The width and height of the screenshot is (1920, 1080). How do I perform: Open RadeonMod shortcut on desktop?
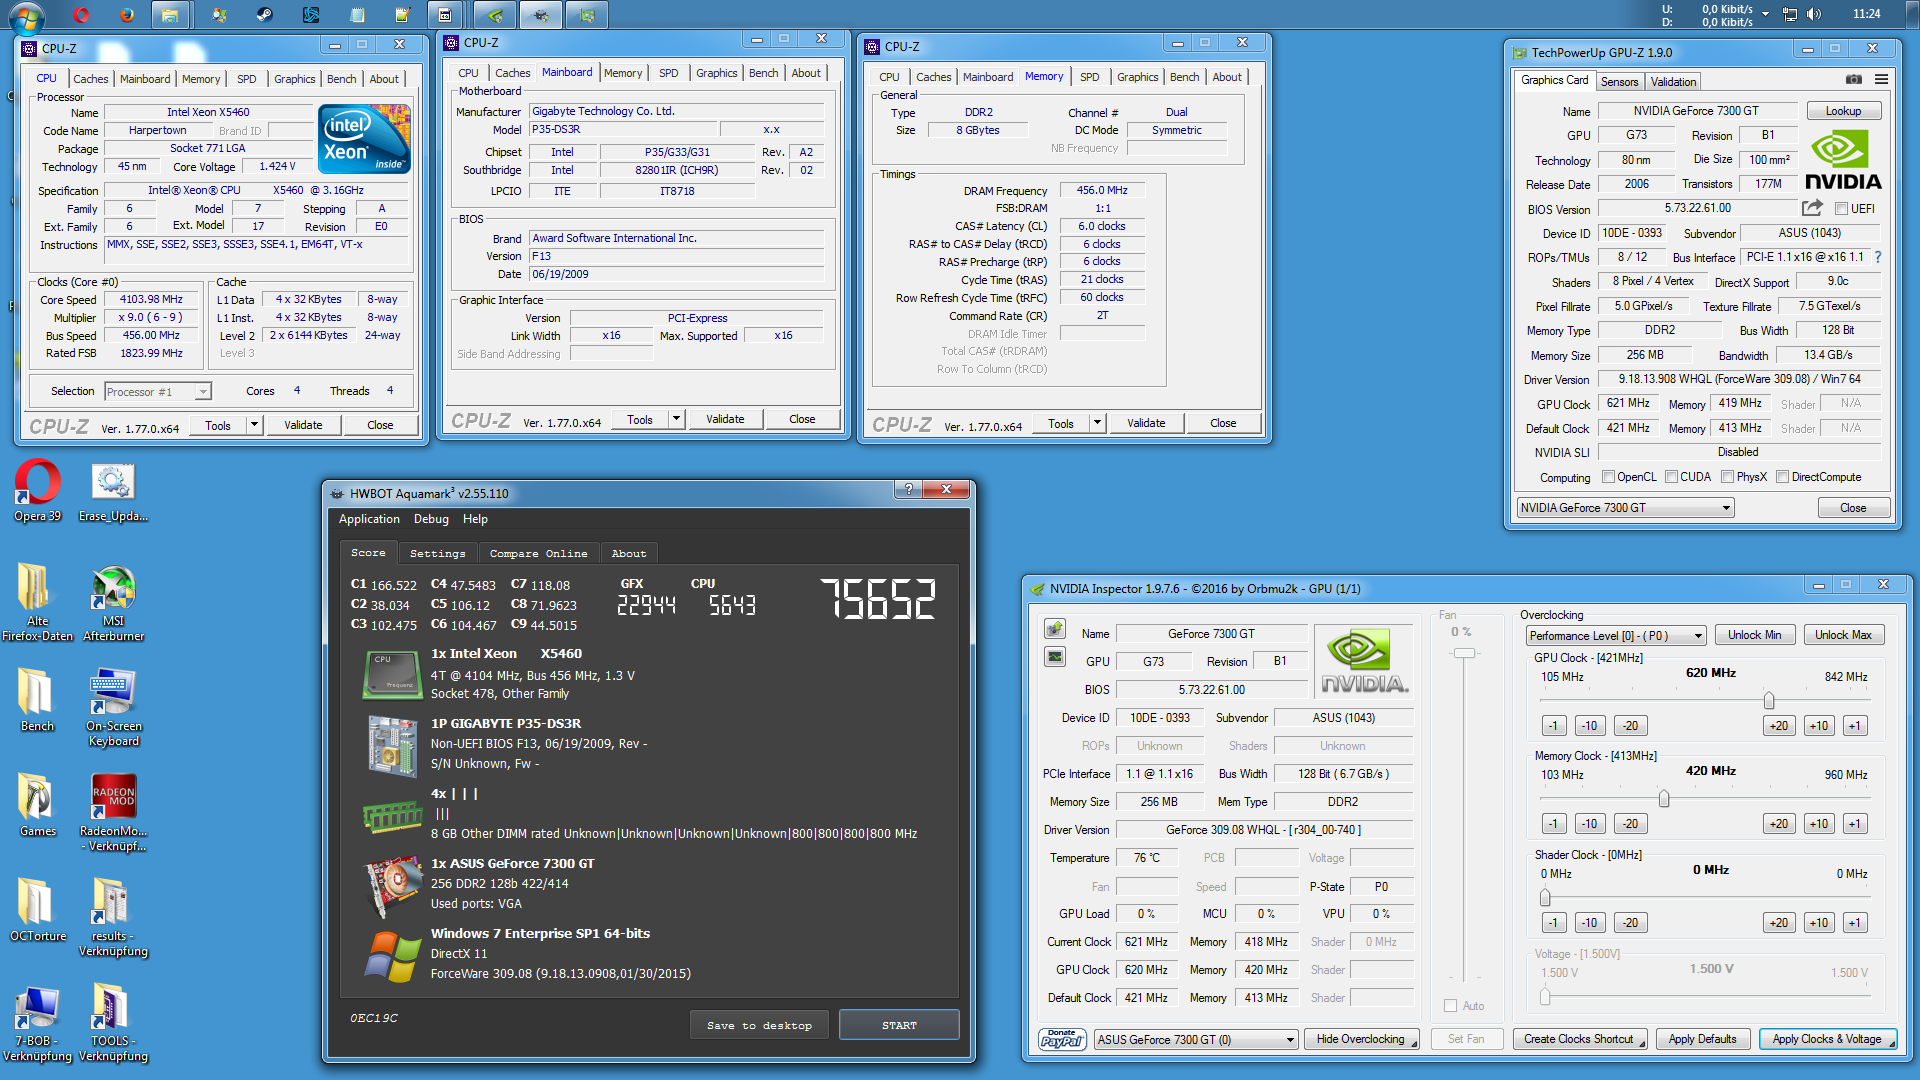113,812
